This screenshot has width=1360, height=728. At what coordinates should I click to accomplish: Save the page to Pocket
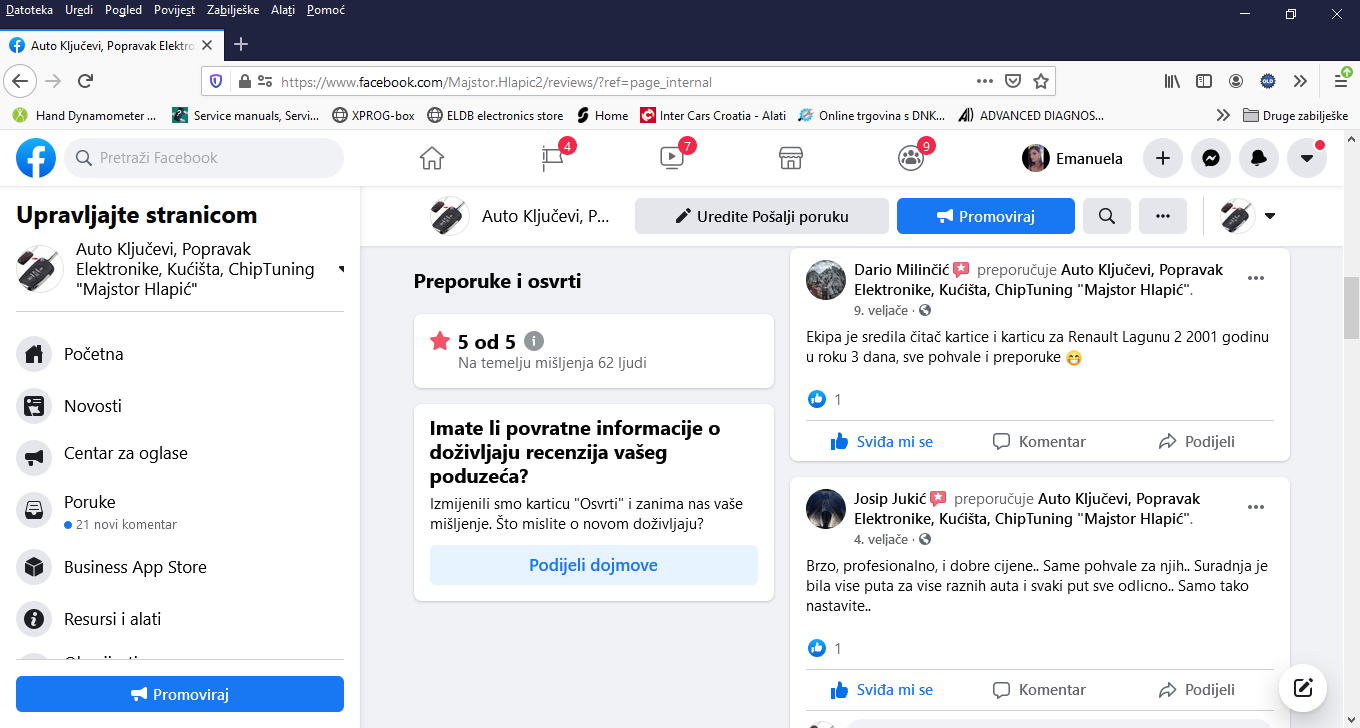(x=1013, y=81)
